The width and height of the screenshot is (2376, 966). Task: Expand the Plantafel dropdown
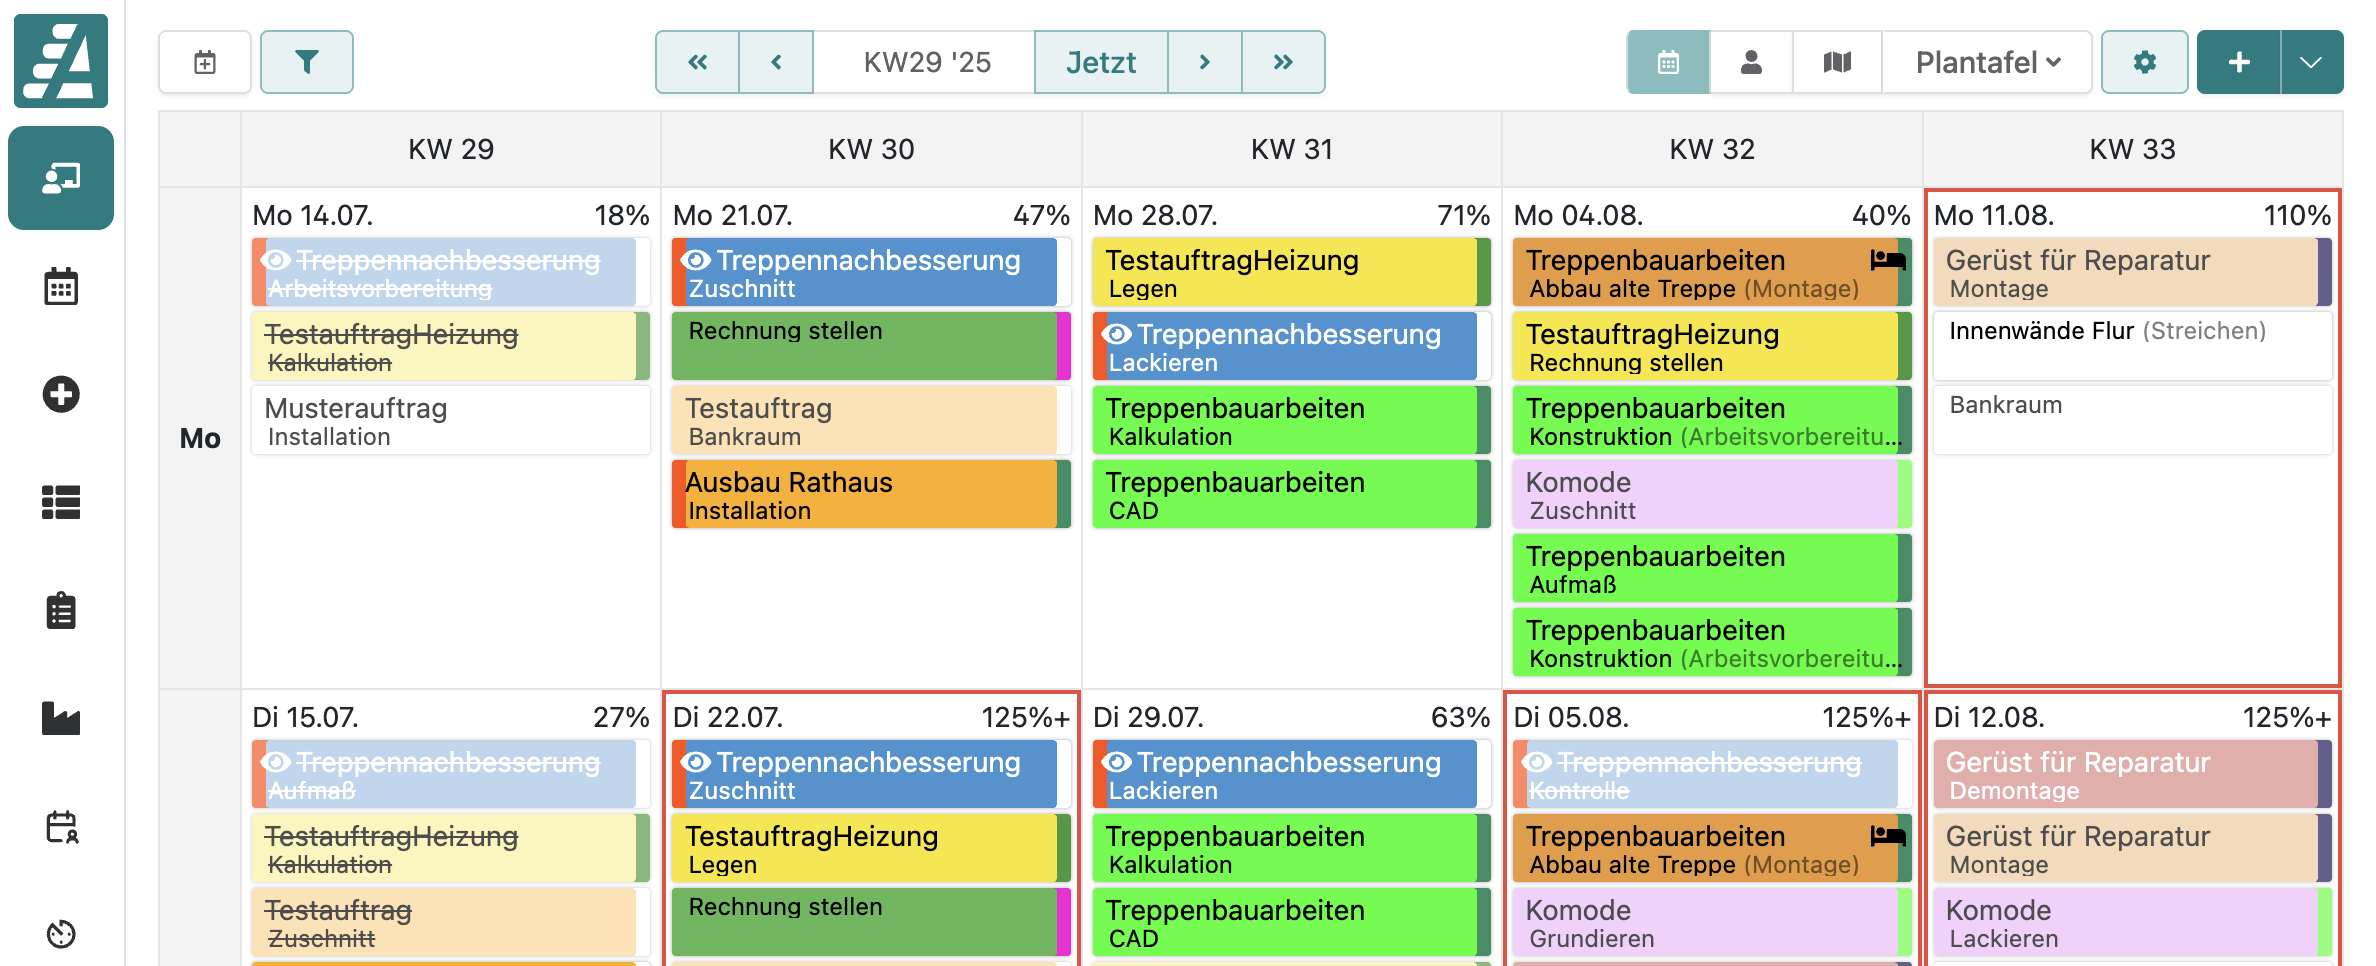click(1987, 62)
